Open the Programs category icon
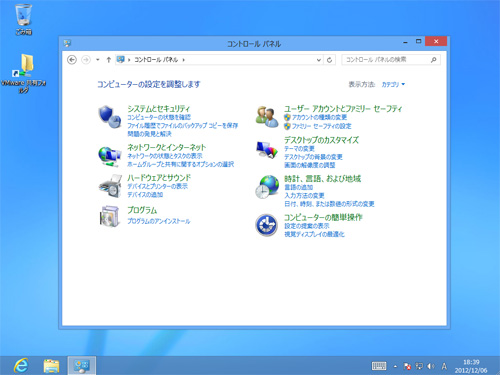Screen dimensions: 500x375 click(x=110, y=216)
